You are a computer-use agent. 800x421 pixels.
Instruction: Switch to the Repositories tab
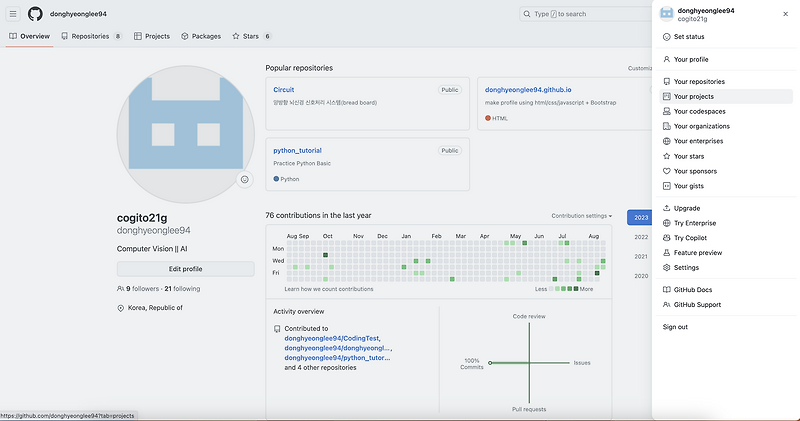click(91, 36)
